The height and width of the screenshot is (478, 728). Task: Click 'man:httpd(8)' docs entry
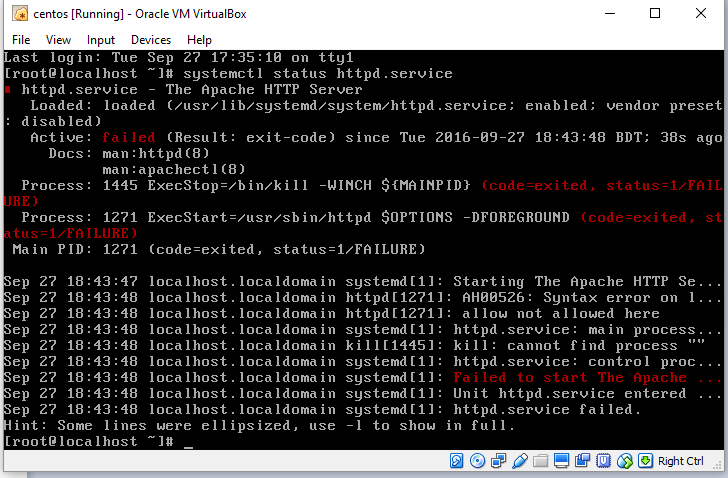pyautogui.click(x=156, y=154)
